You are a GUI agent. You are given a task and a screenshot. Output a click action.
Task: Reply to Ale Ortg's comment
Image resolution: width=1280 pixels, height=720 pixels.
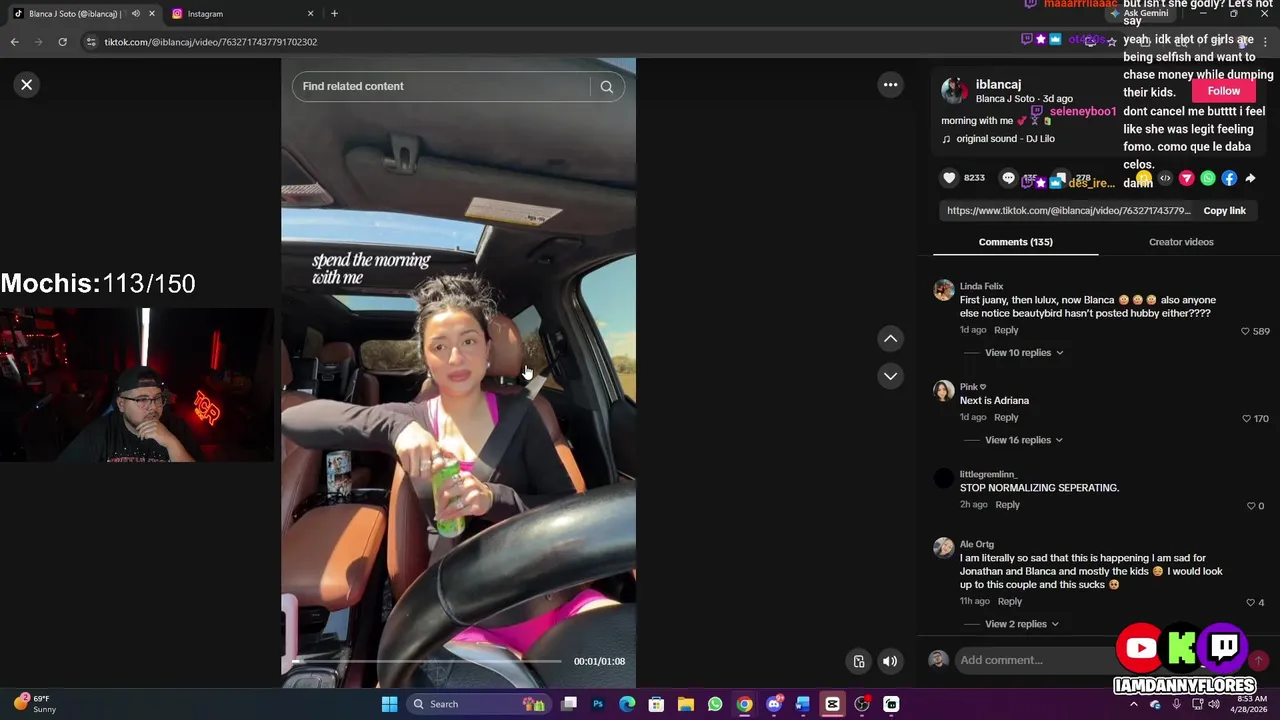pyautogui.click(x=1010, y=602)
